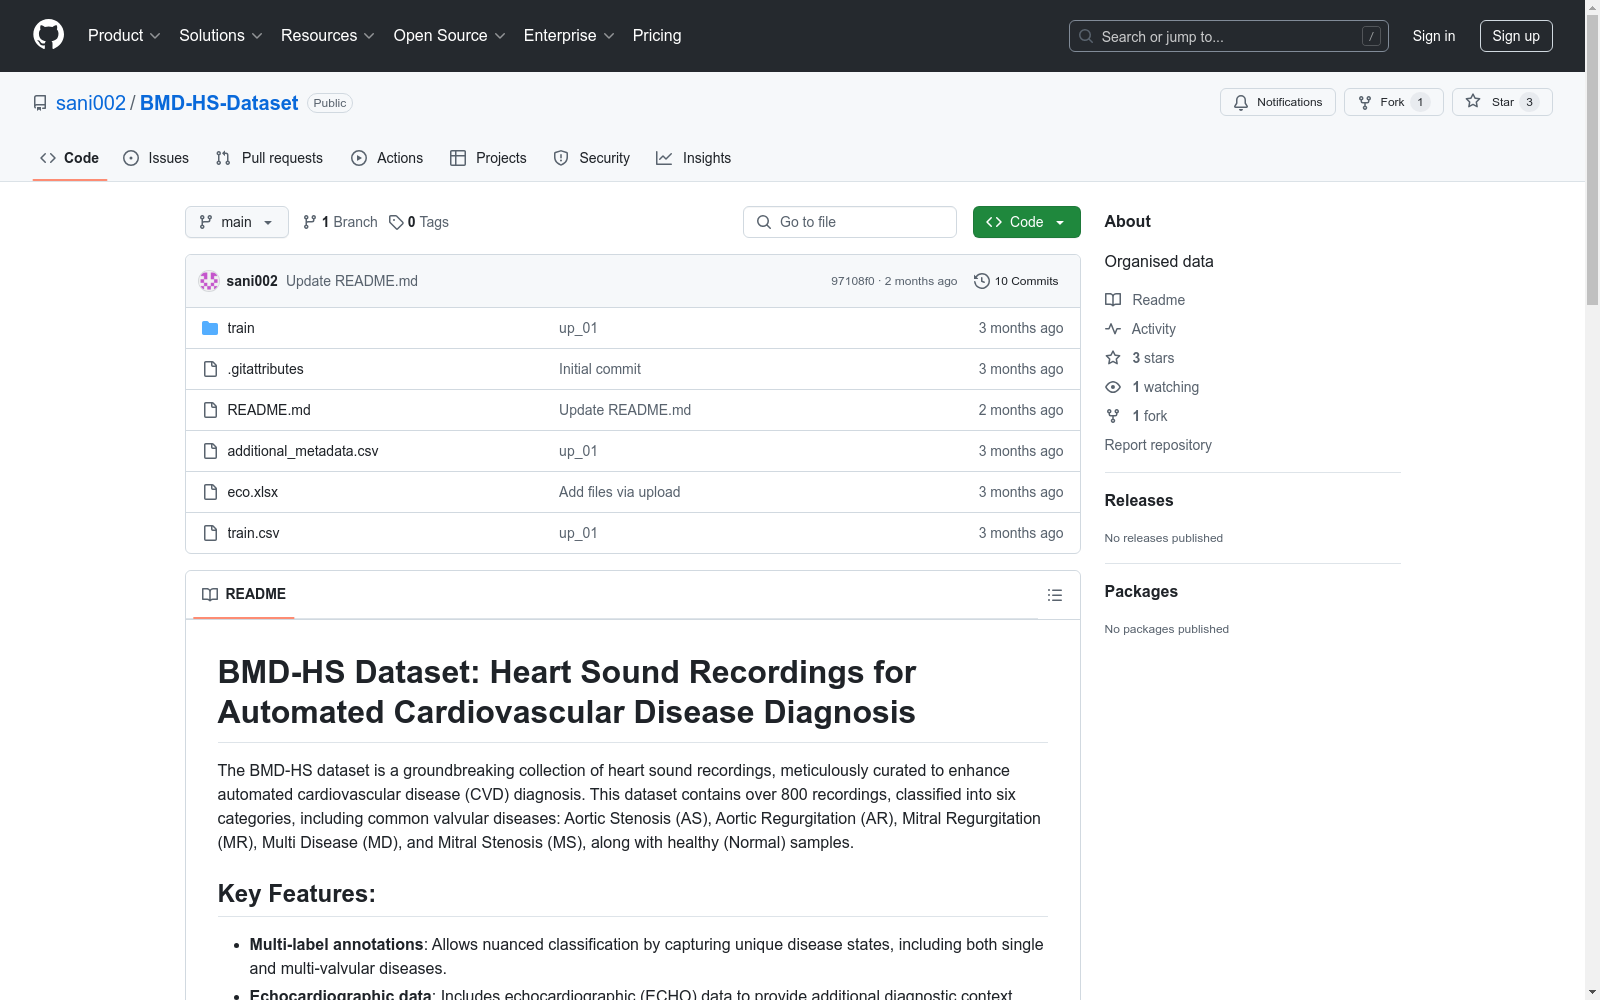Open the eco.xlsx file name

pyautogui.click(x=253, y=492)
